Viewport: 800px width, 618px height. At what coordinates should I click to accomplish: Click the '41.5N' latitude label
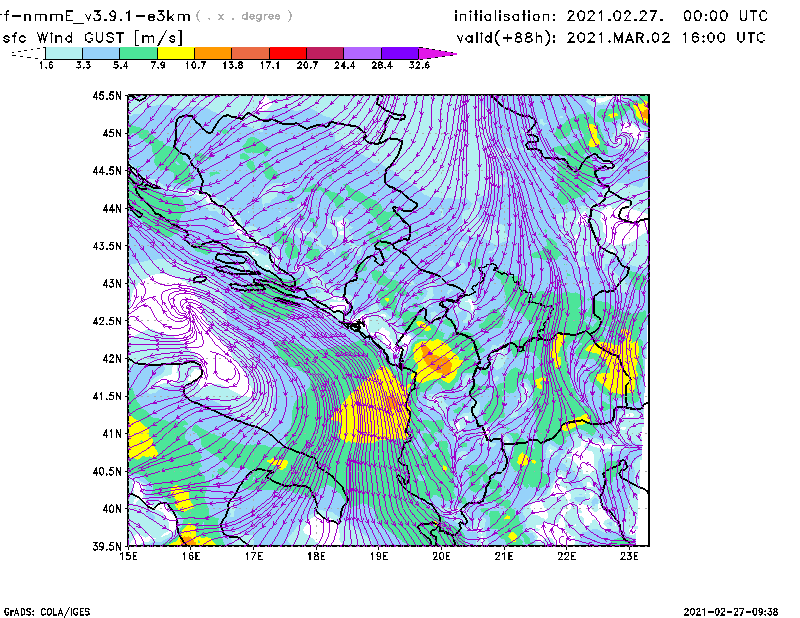coord(107,396)
